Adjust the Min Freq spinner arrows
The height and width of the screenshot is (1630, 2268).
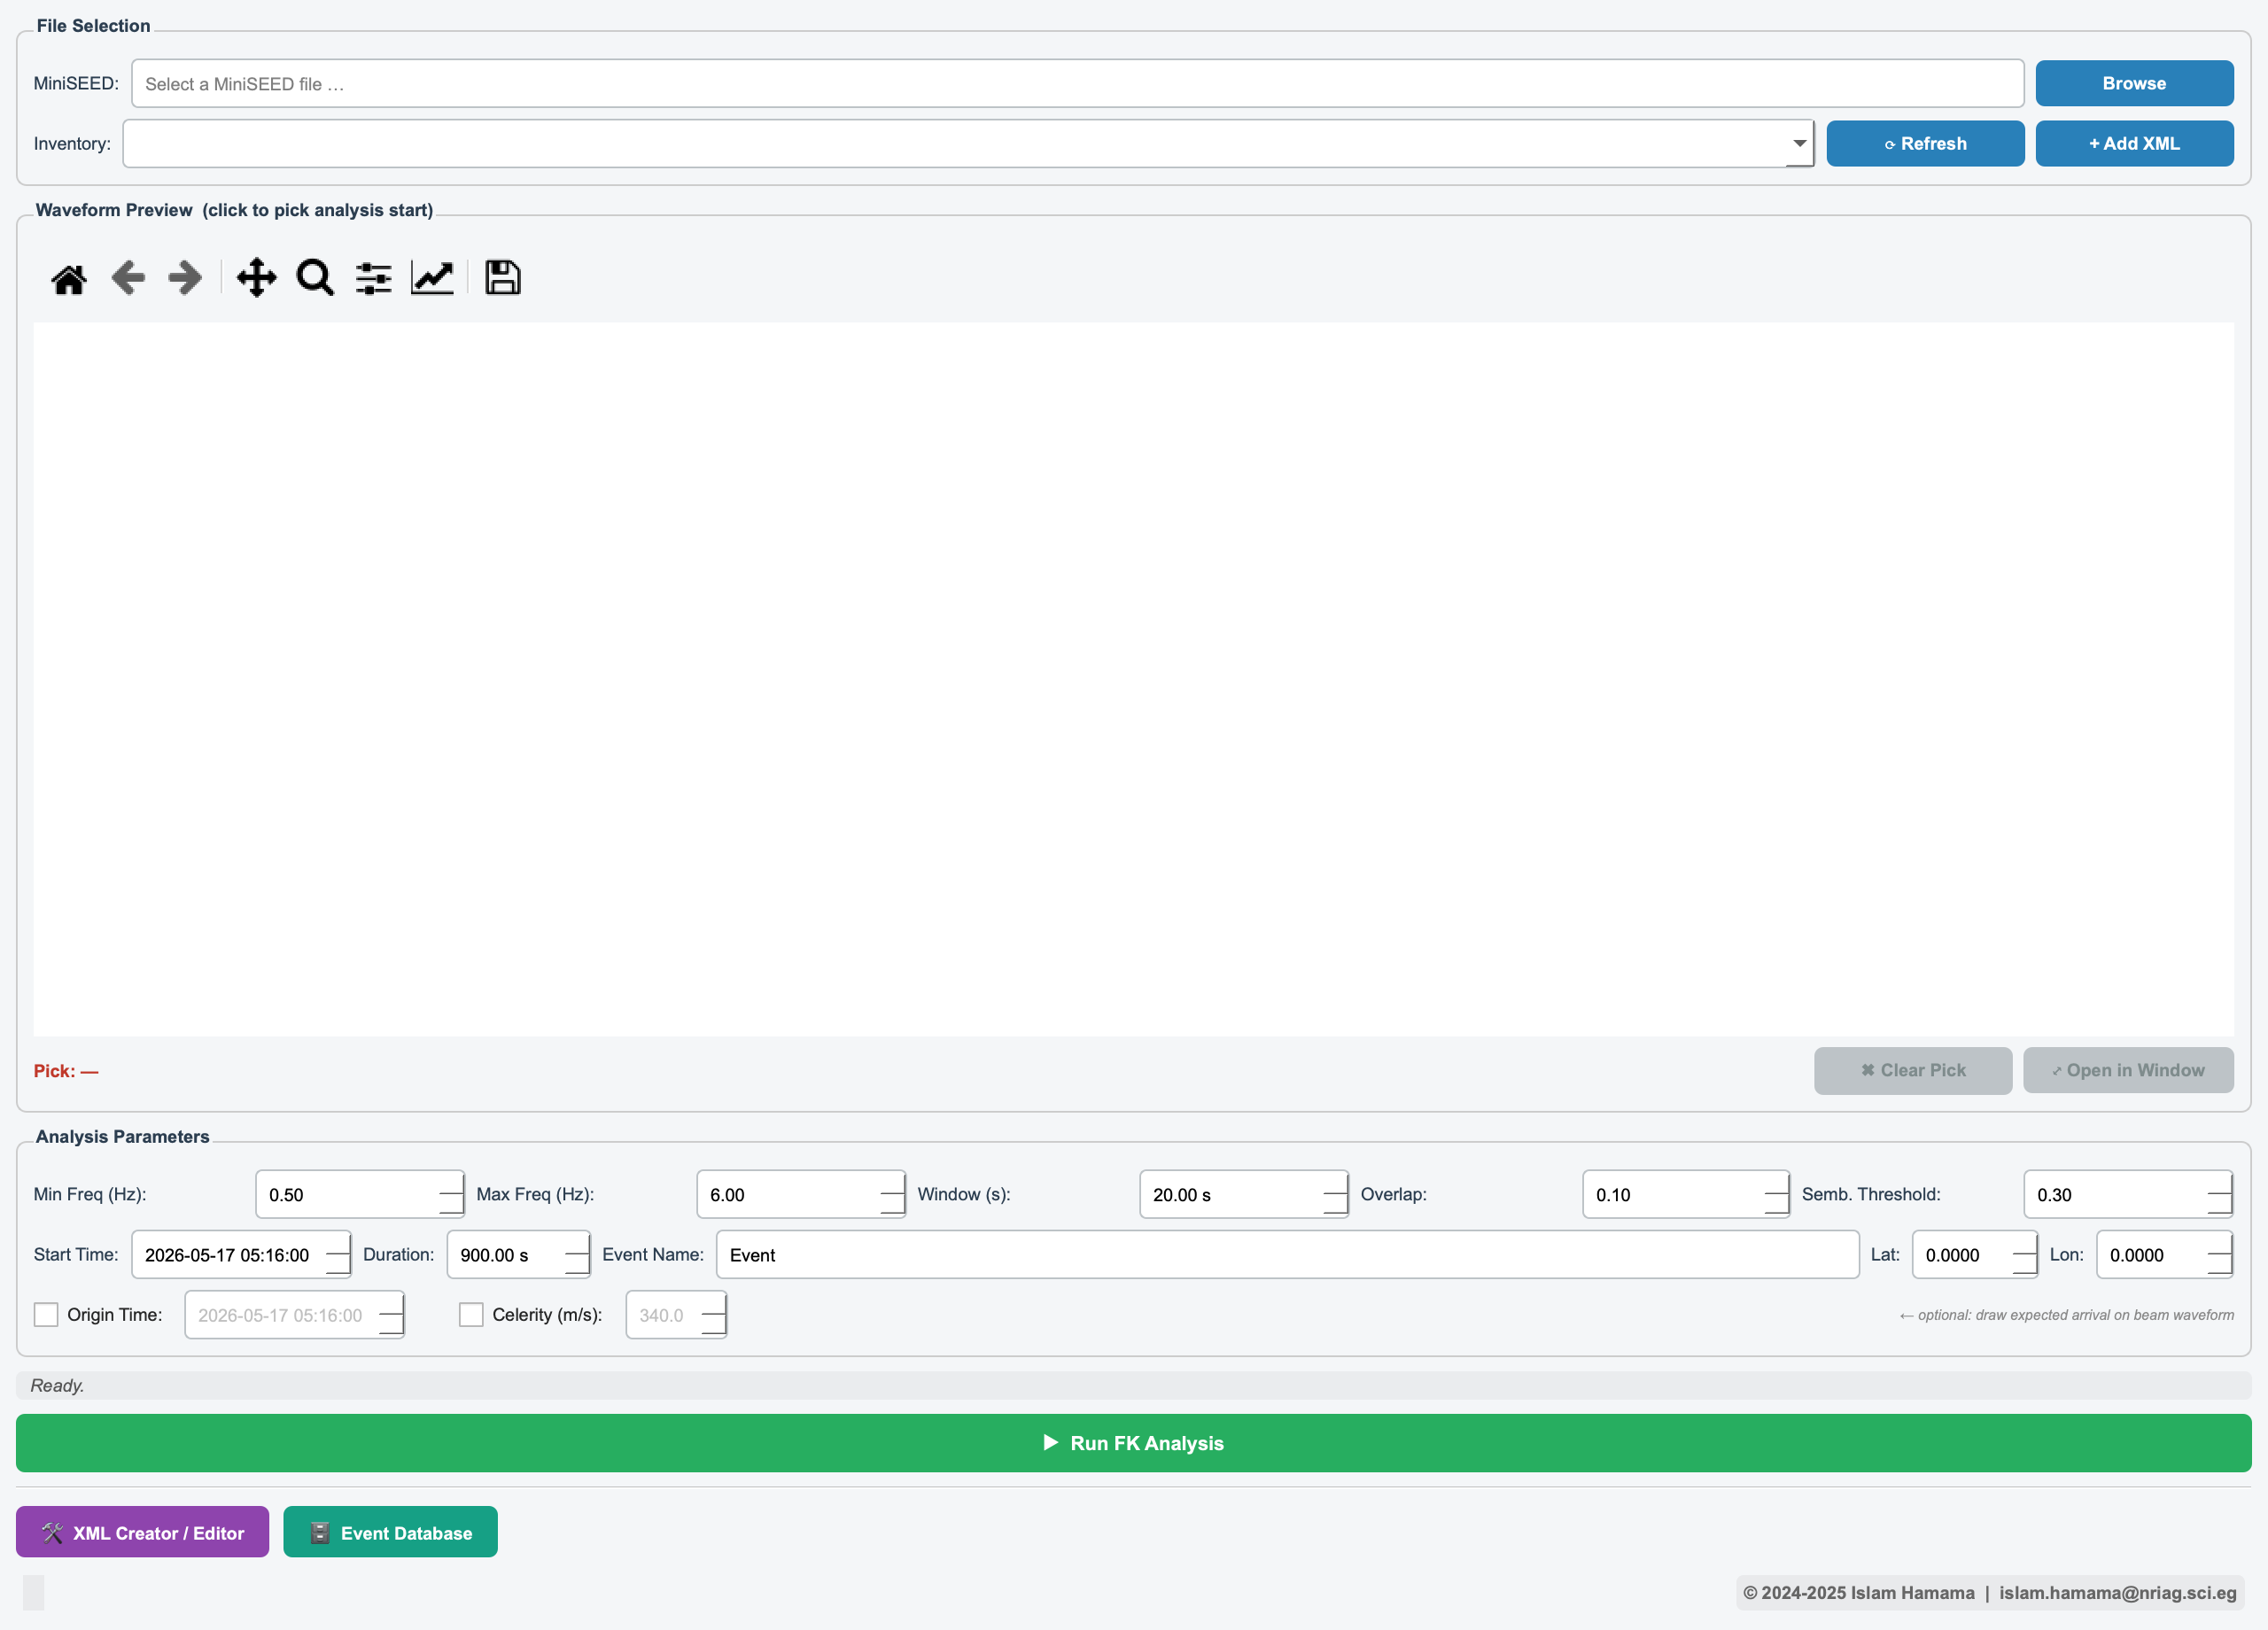pyautogui.click(x=451, y=1195)
